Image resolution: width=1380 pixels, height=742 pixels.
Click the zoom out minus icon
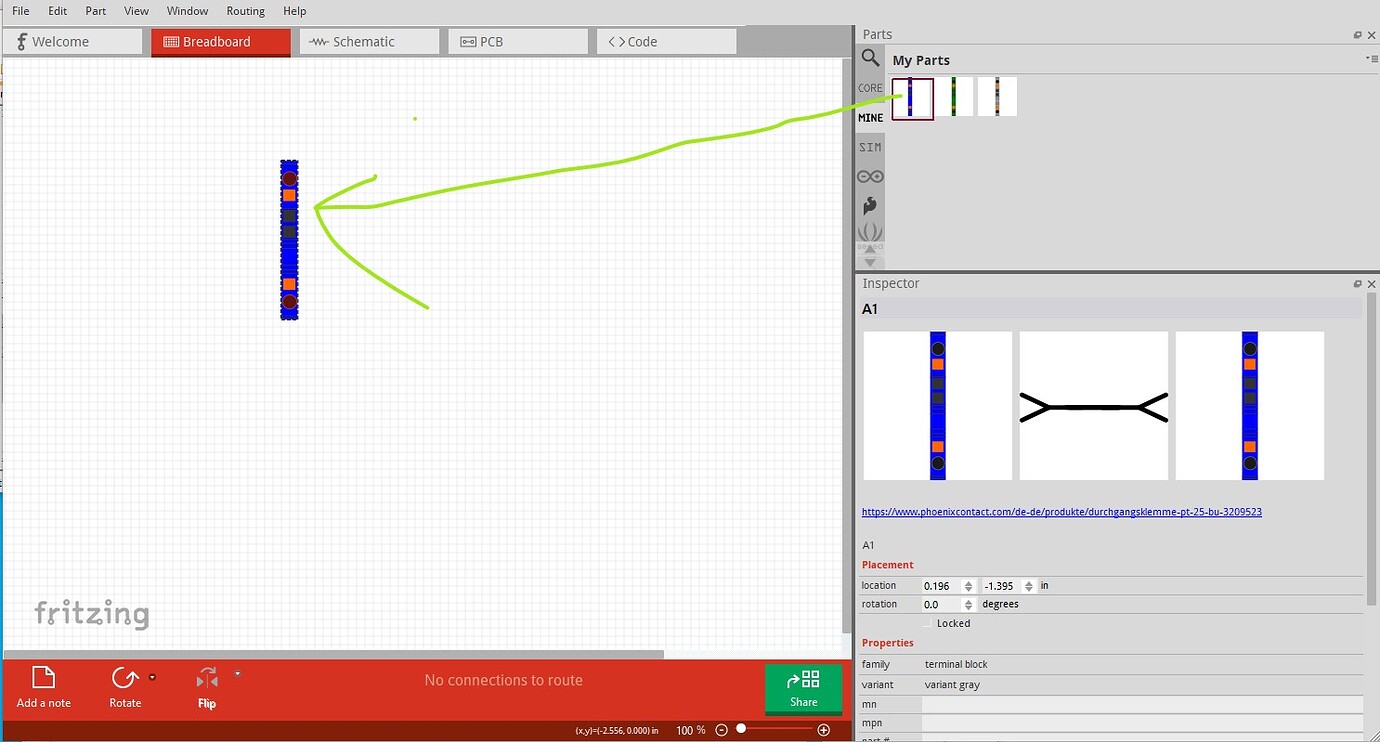click(722, 730)
